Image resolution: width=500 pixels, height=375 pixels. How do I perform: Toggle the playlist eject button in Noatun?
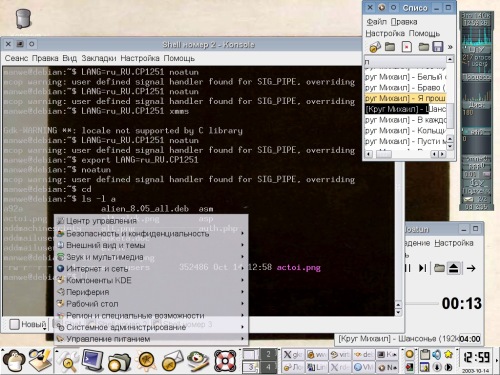[454, 268]
